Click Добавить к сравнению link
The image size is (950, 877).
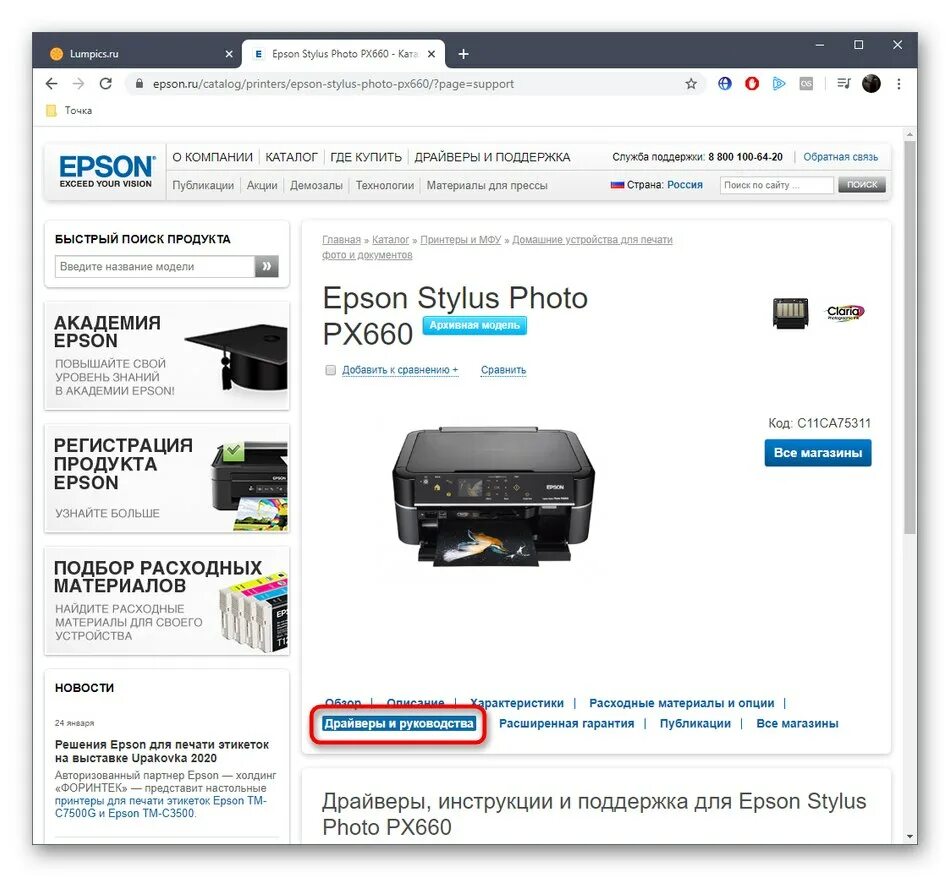(400, 370)
